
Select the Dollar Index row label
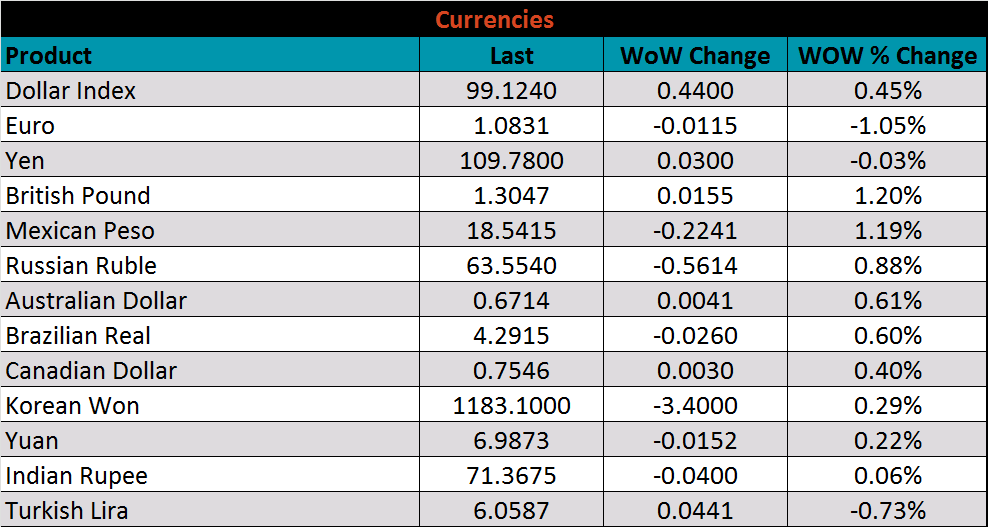[71, 91]
